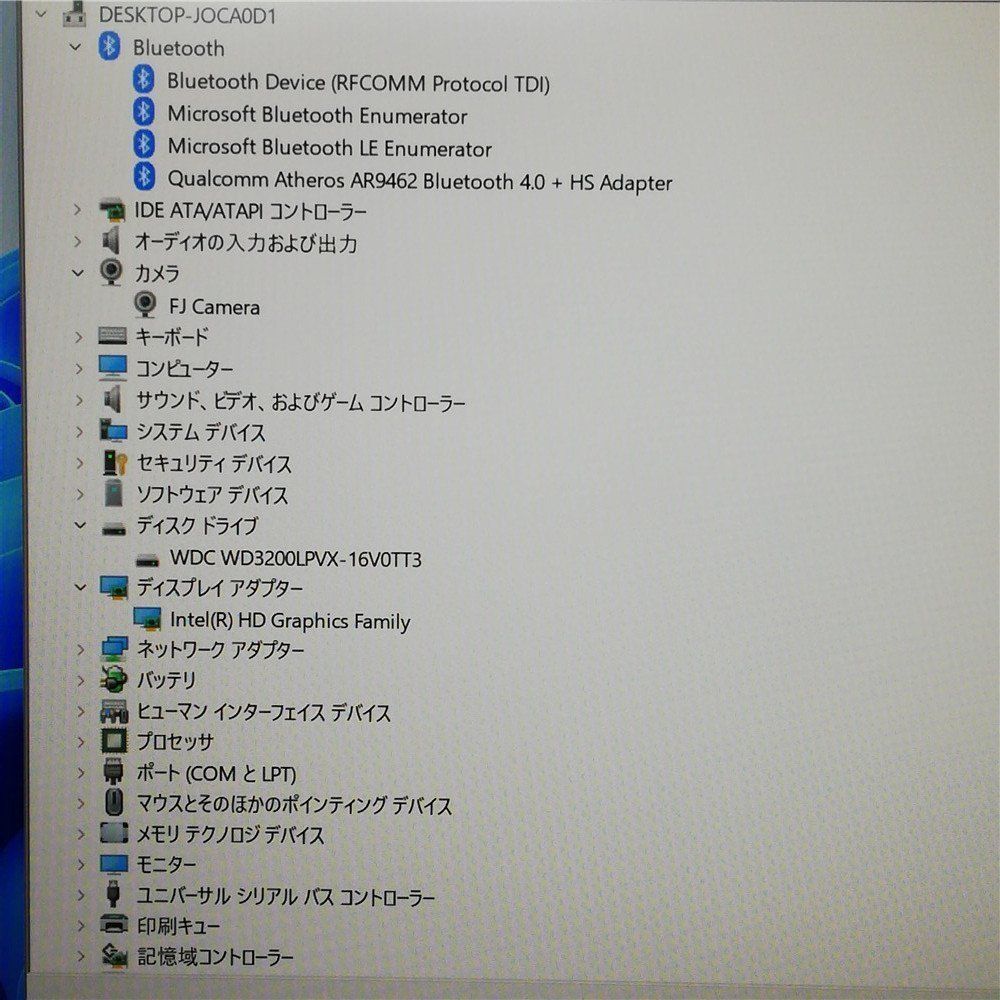The width and height of the screenshot is (1000, 1000).
Task: Click the WDC WD3200LPVX drive icon
Action: [147, 560]
